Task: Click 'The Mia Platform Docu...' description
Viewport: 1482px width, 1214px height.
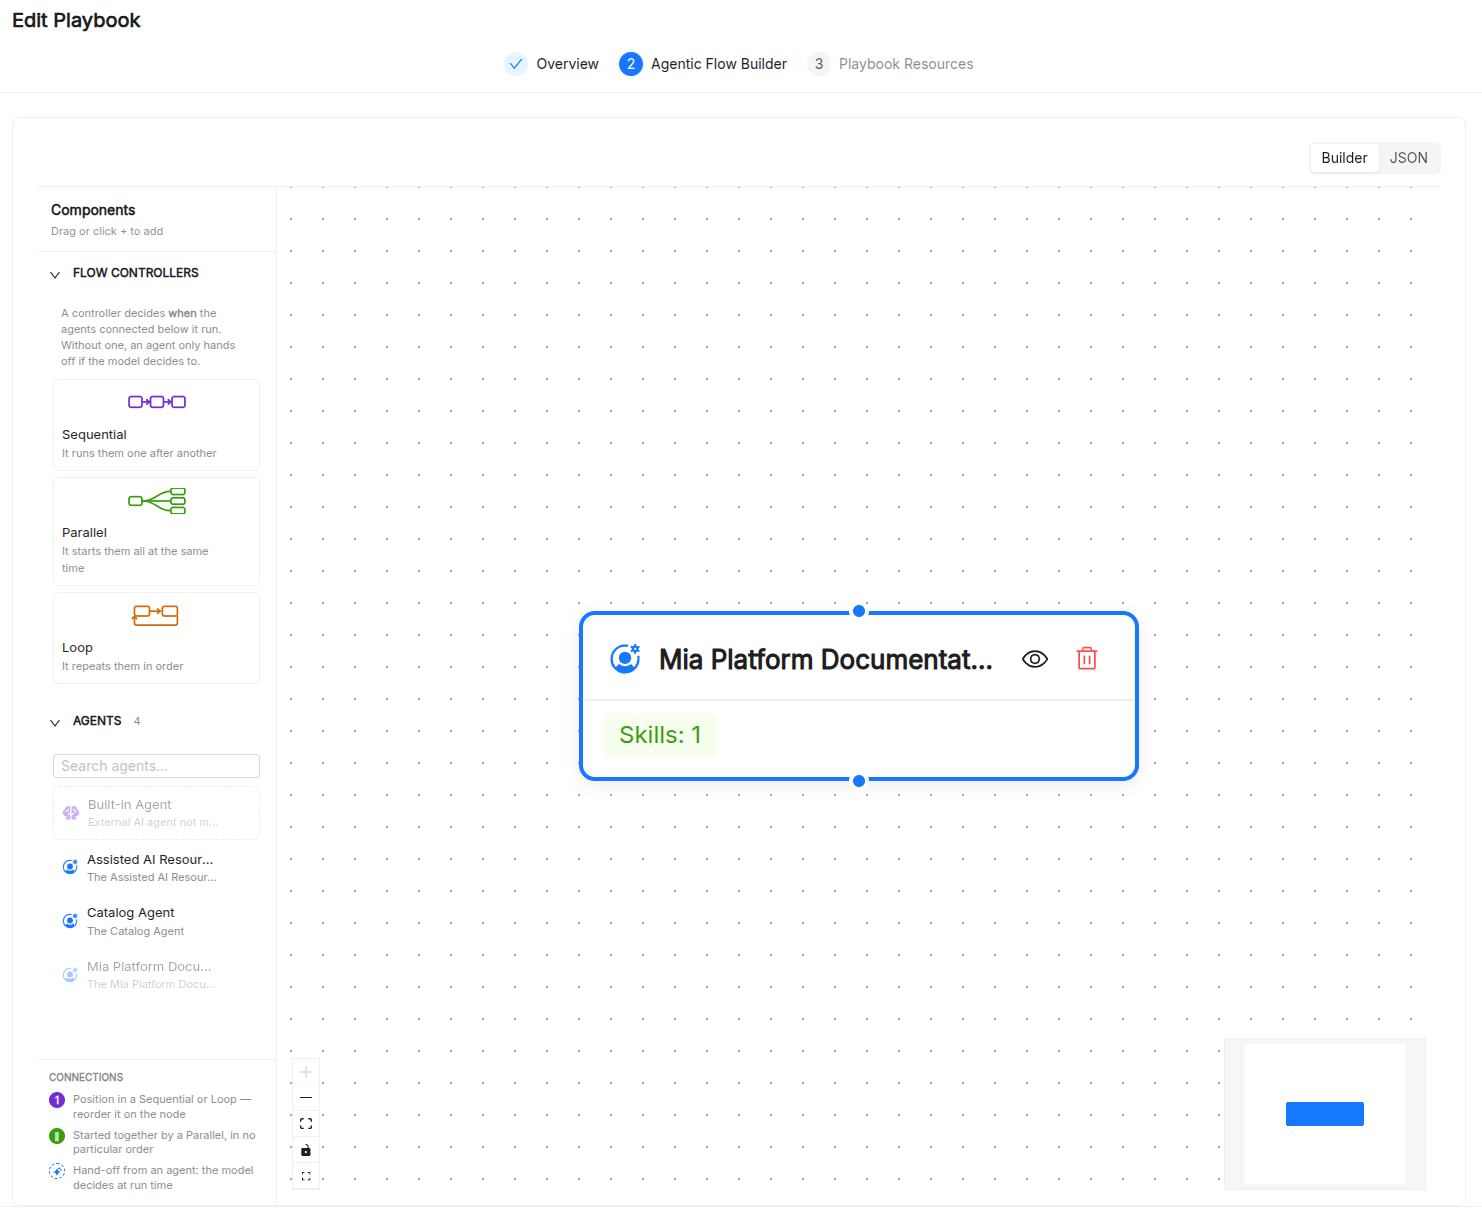Action: [x=151, y=984]
